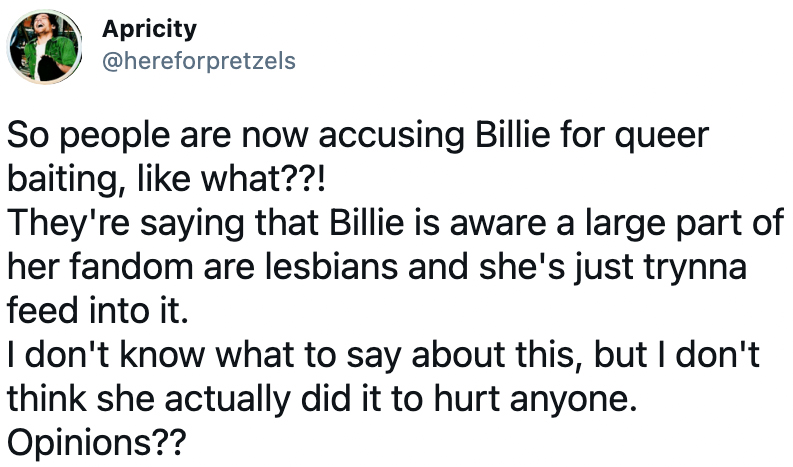Open the Apricity profile picture
The width and height of the screenshot is (793, 467).
pos(45,47)
